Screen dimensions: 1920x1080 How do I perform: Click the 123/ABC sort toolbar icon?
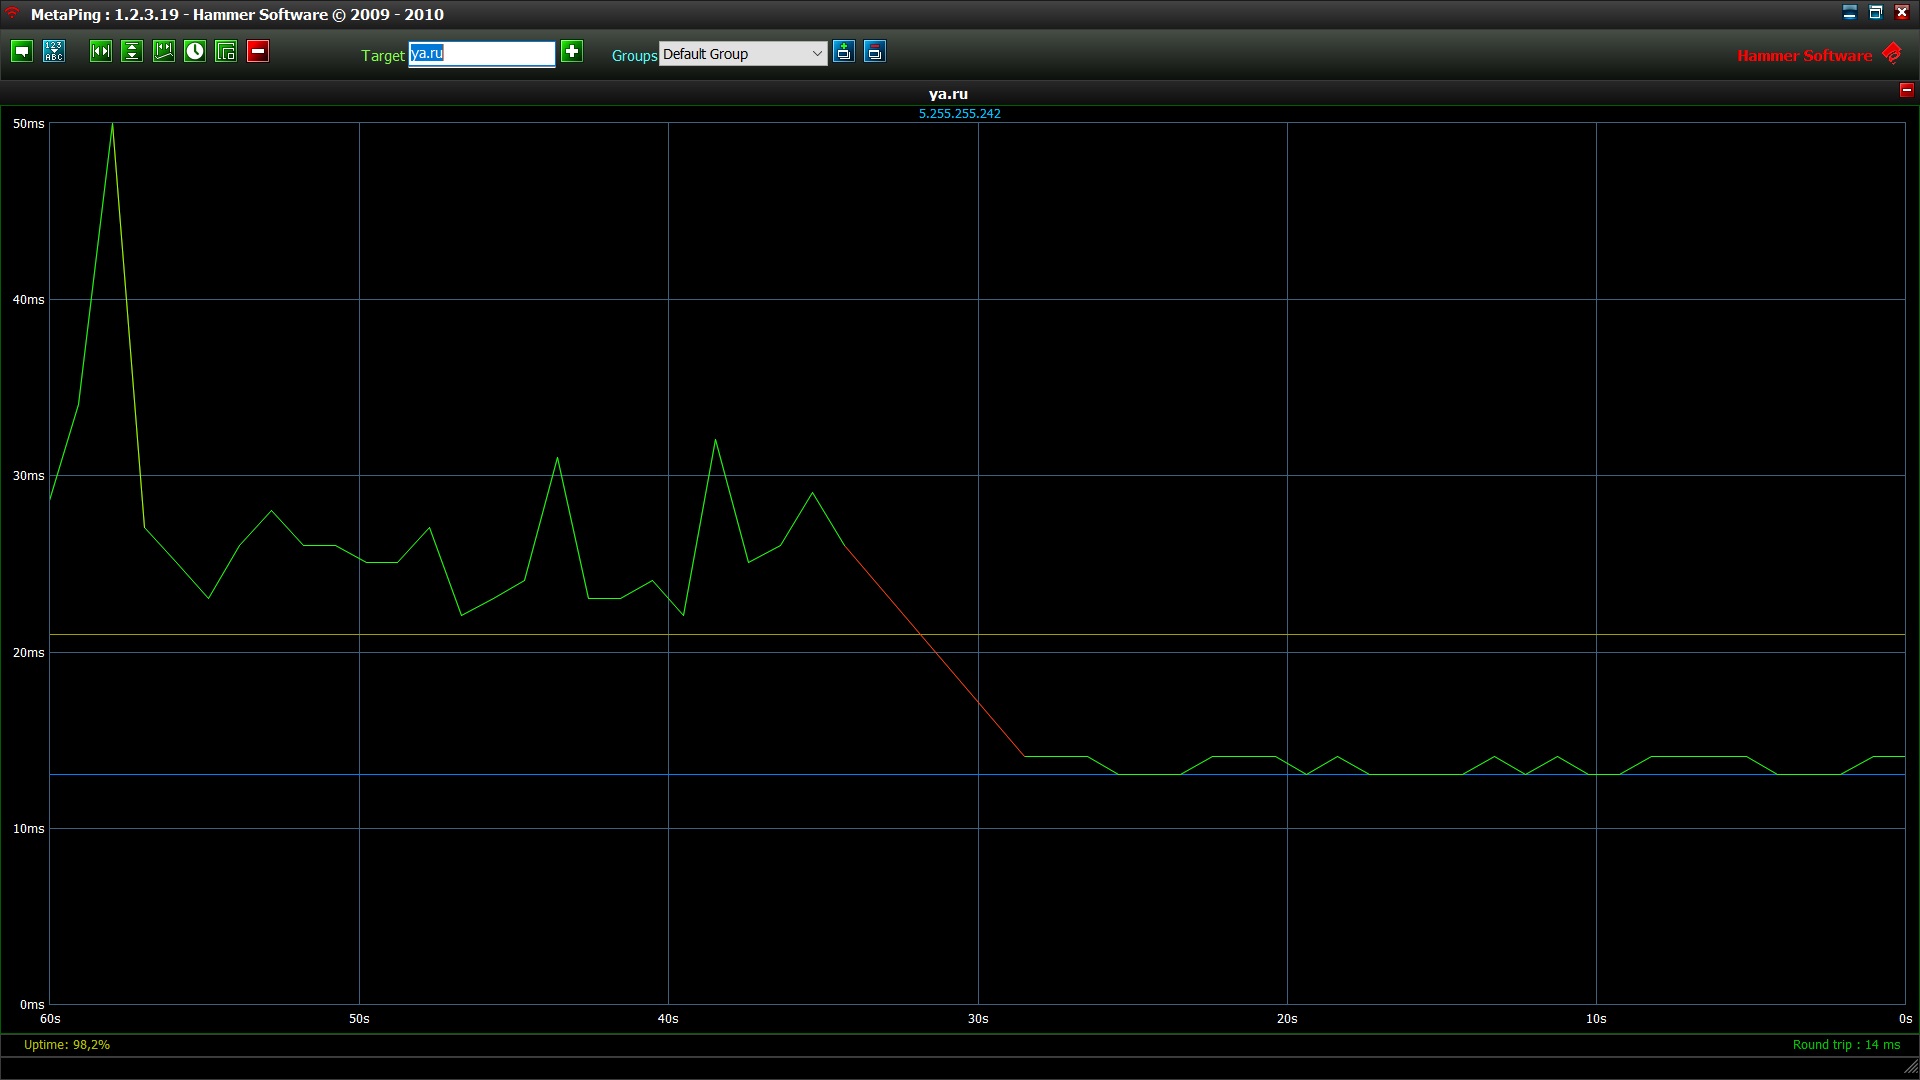click(x=54, y=52)
